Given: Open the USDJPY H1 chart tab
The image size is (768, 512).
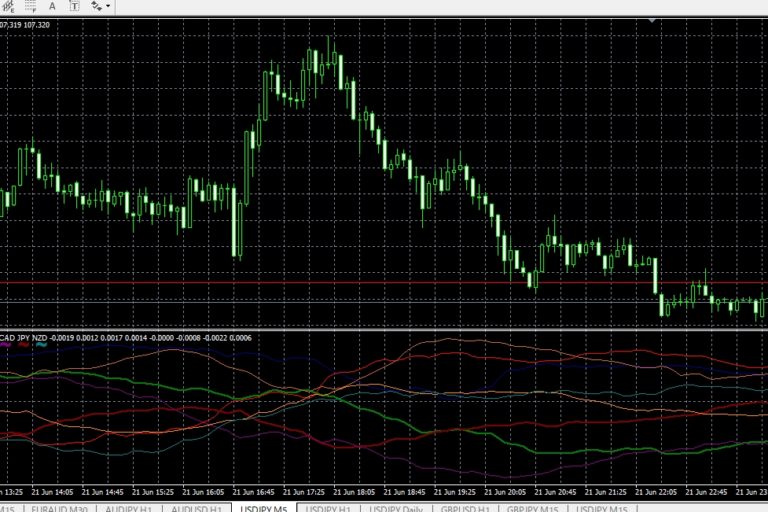Looking at the screenshot, I should coord(331,507).
